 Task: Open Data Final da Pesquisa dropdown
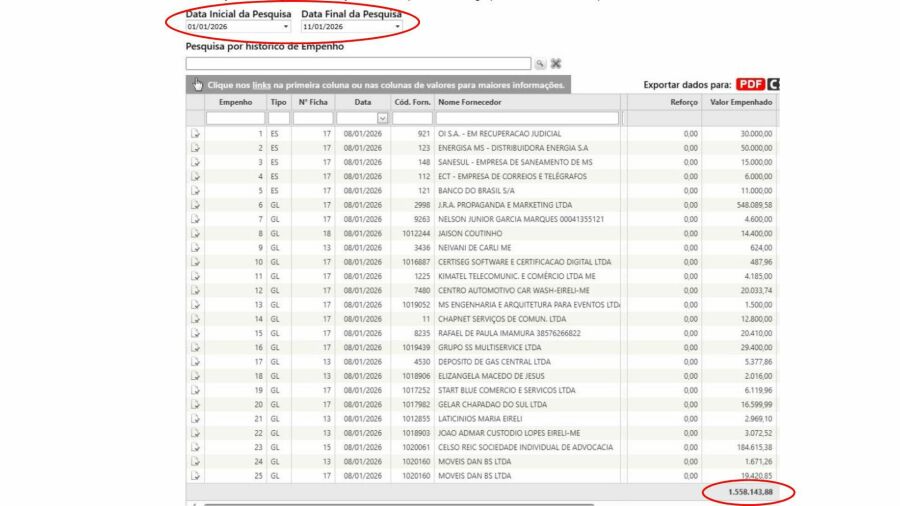[397, 27]
